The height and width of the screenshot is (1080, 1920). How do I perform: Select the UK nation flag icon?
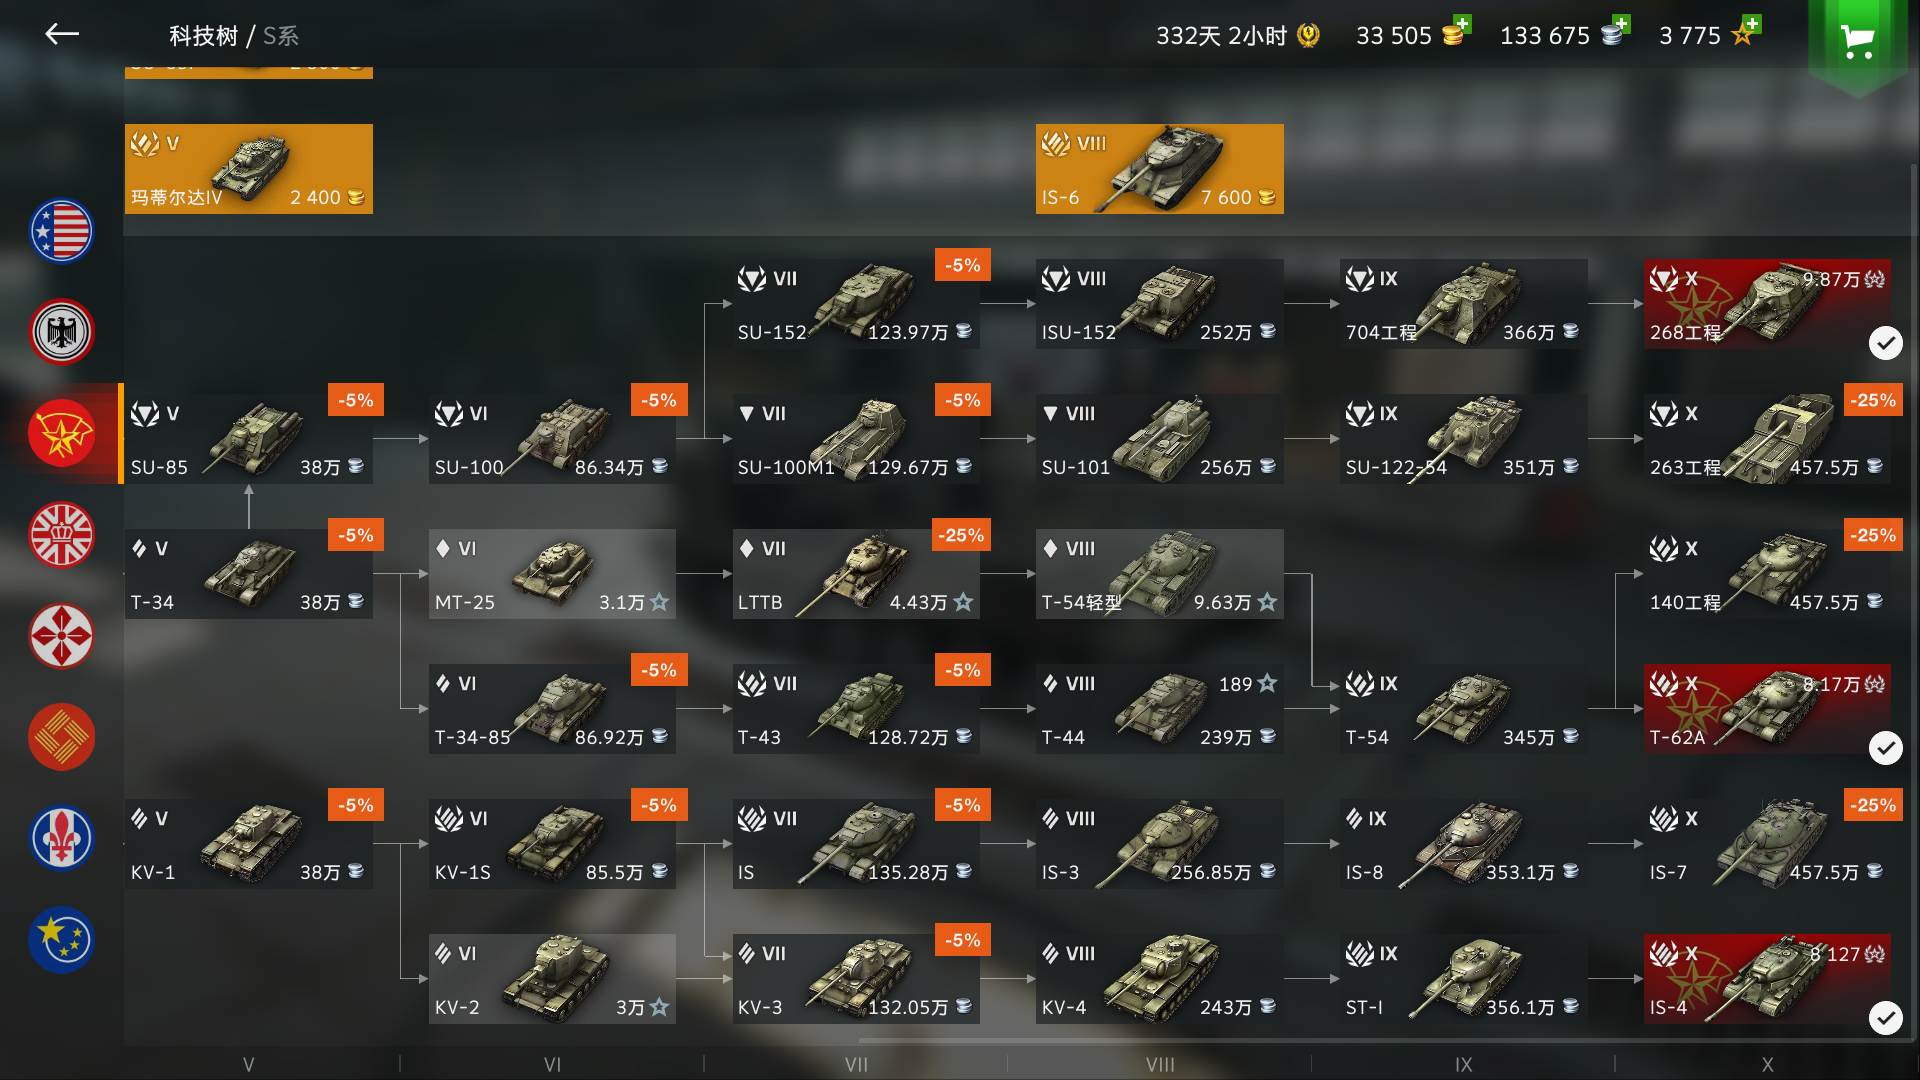point(62,535)
